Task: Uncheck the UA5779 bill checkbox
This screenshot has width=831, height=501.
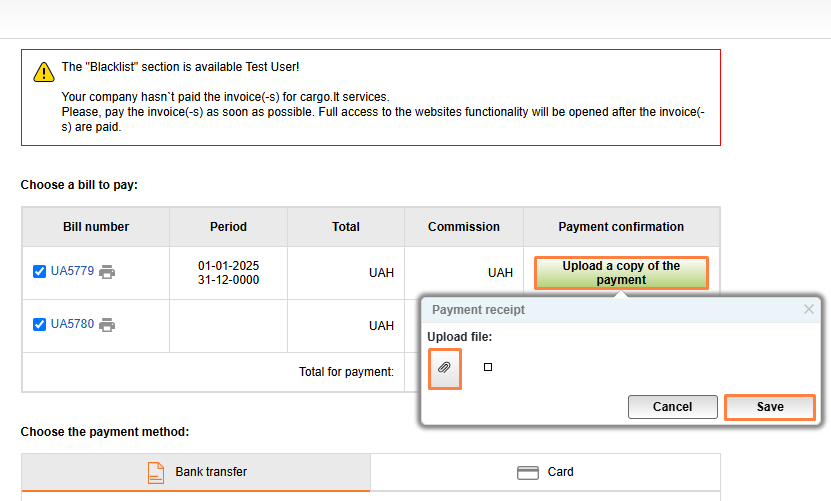Action: [40, 271]
